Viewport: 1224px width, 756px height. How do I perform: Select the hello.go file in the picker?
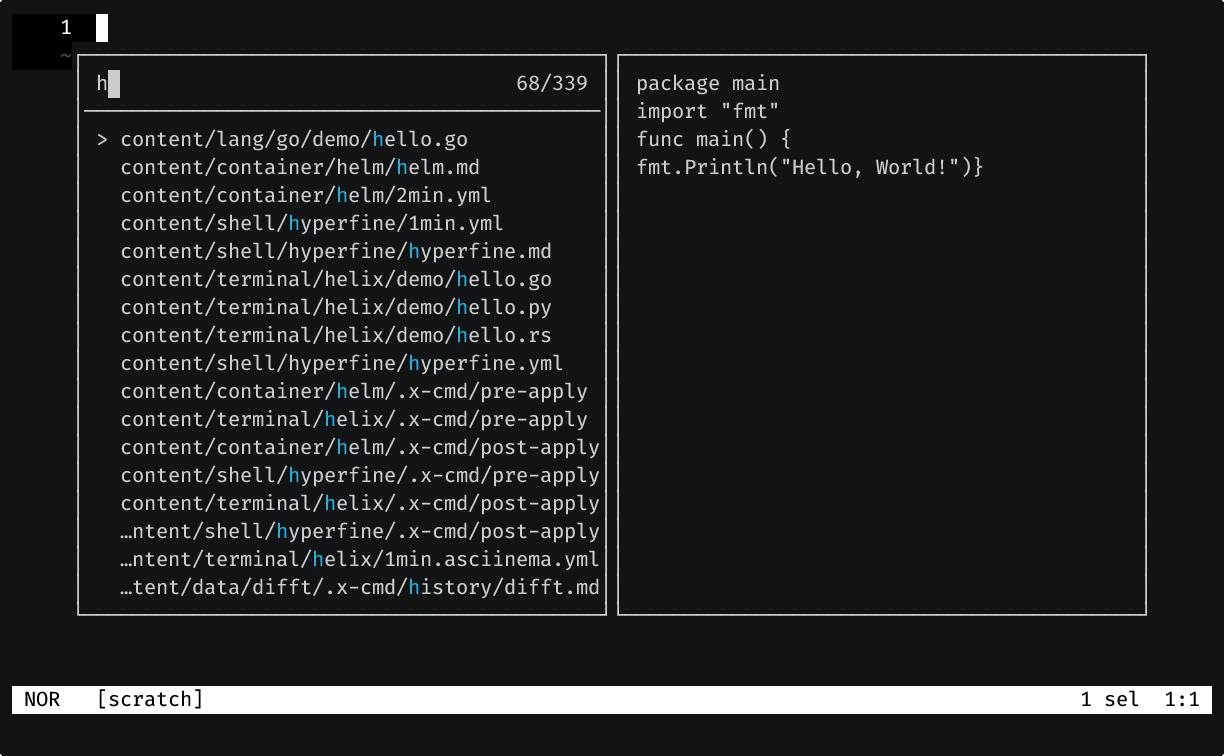coord(293,139)
